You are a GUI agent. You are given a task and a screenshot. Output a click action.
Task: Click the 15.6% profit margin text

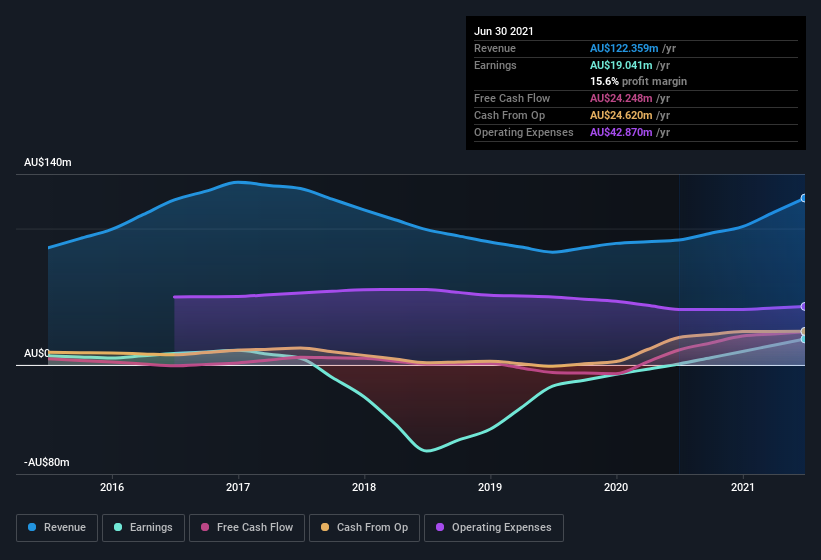pyautogui.click(x=638, y=81)
